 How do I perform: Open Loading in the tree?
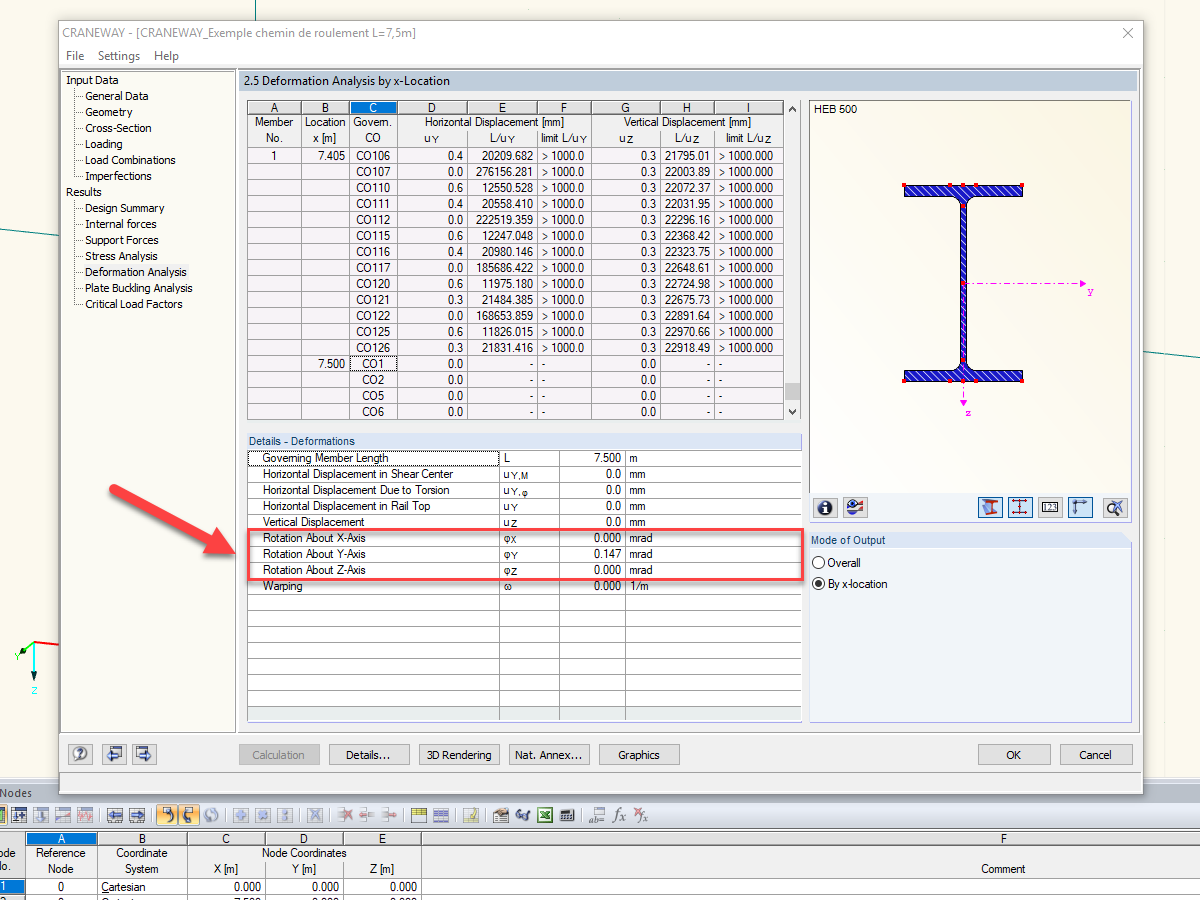[x=103, y=144]
